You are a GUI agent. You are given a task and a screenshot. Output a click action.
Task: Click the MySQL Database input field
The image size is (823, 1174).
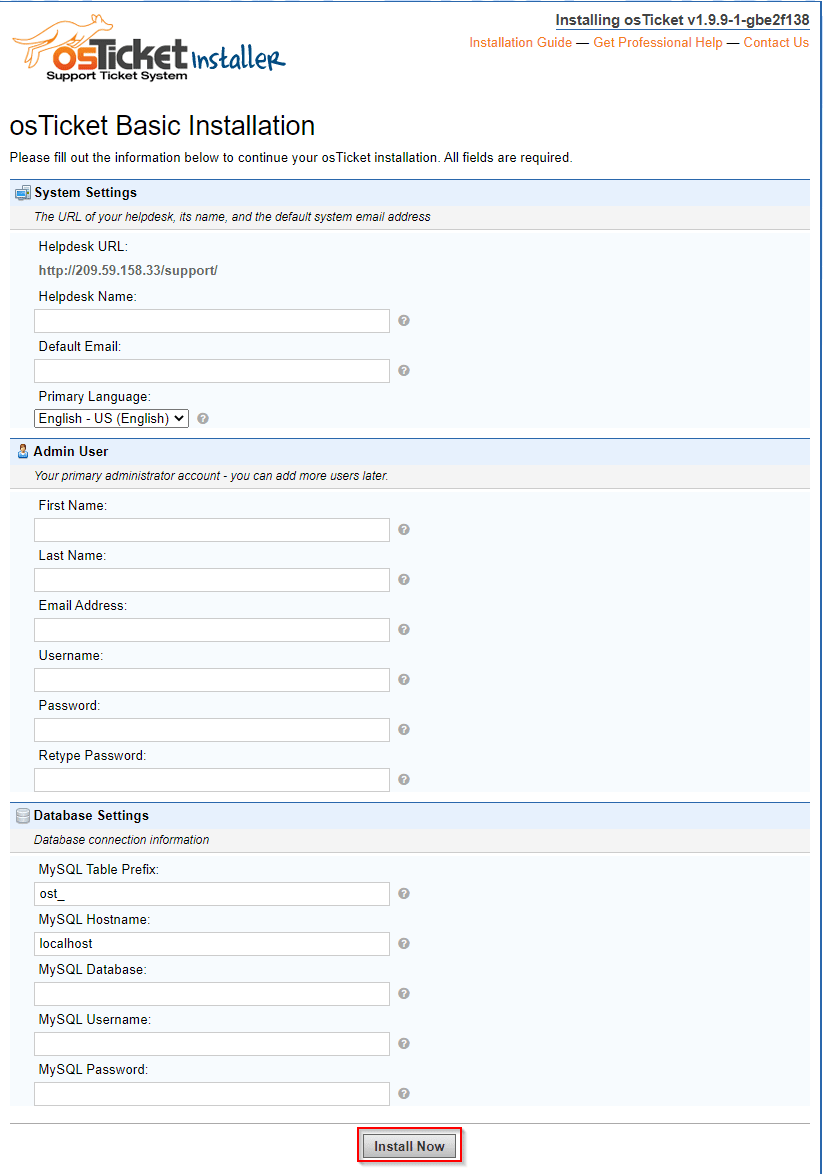coord(211,993)
